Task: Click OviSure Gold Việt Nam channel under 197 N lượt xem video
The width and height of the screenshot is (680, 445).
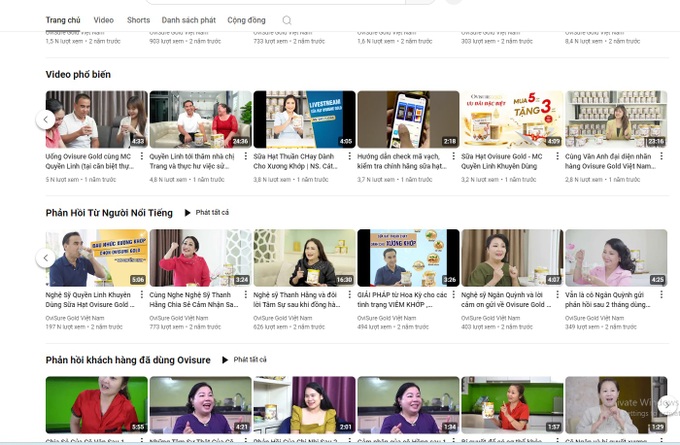Action: [x=75, y=318]
